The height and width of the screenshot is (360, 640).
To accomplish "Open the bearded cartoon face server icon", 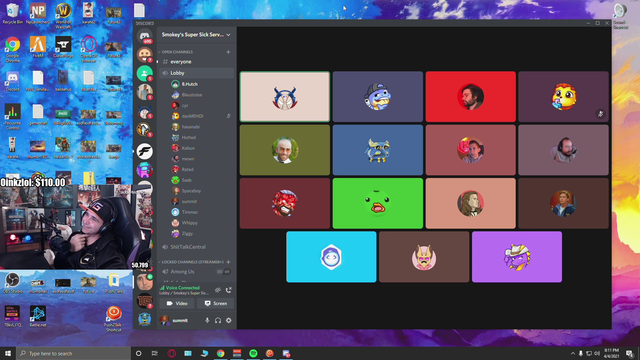I will point(144,54).
